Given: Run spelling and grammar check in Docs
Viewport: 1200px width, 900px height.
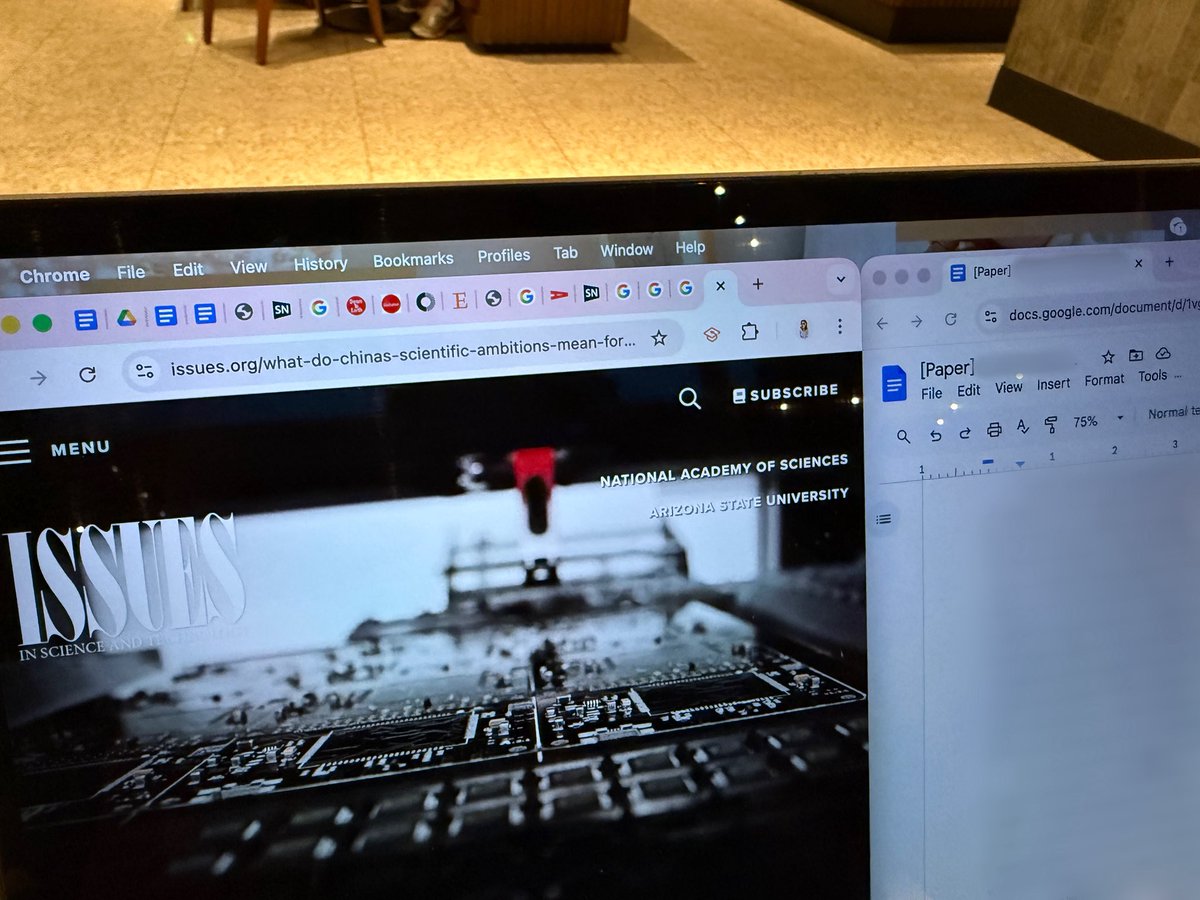Looking at the screenshot, I should (1022, 428).
